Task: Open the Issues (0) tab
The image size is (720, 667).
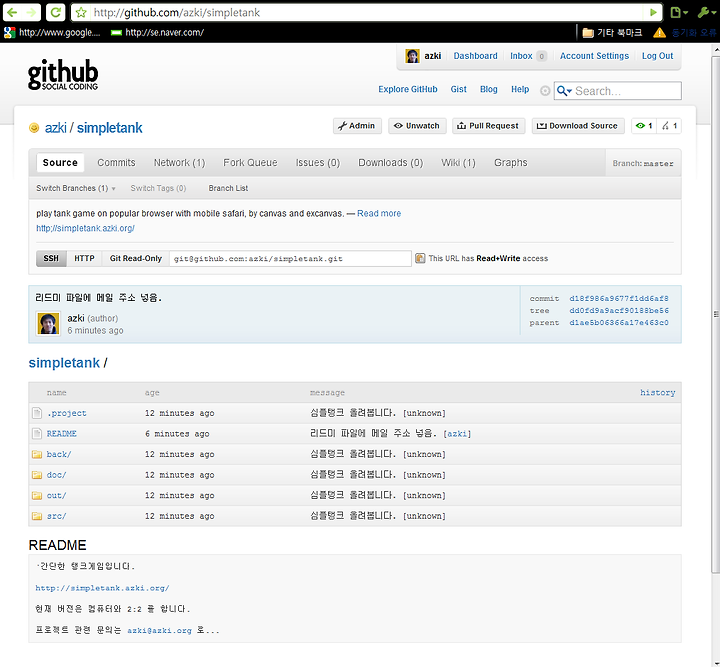Action: [318, 163]
